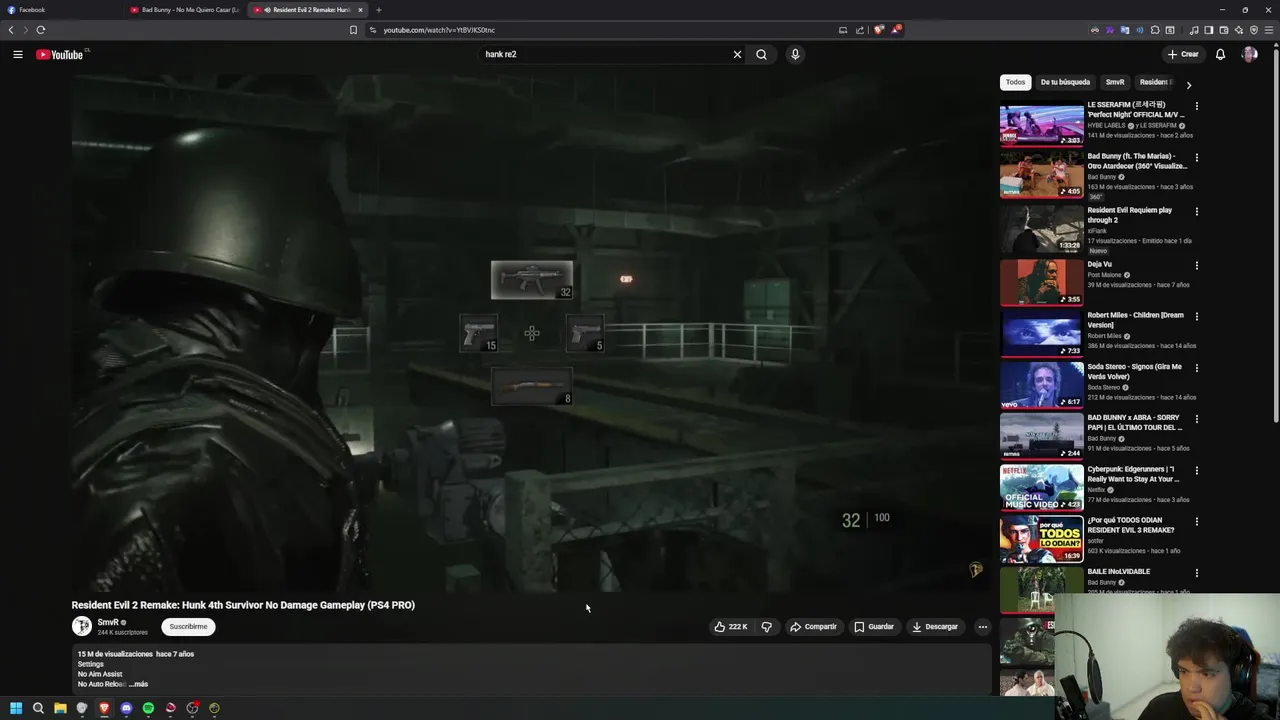The width and height of the screenshot is (1280, 720).
Task: Go back with browser back arrow
Action: tap(11, 30)
